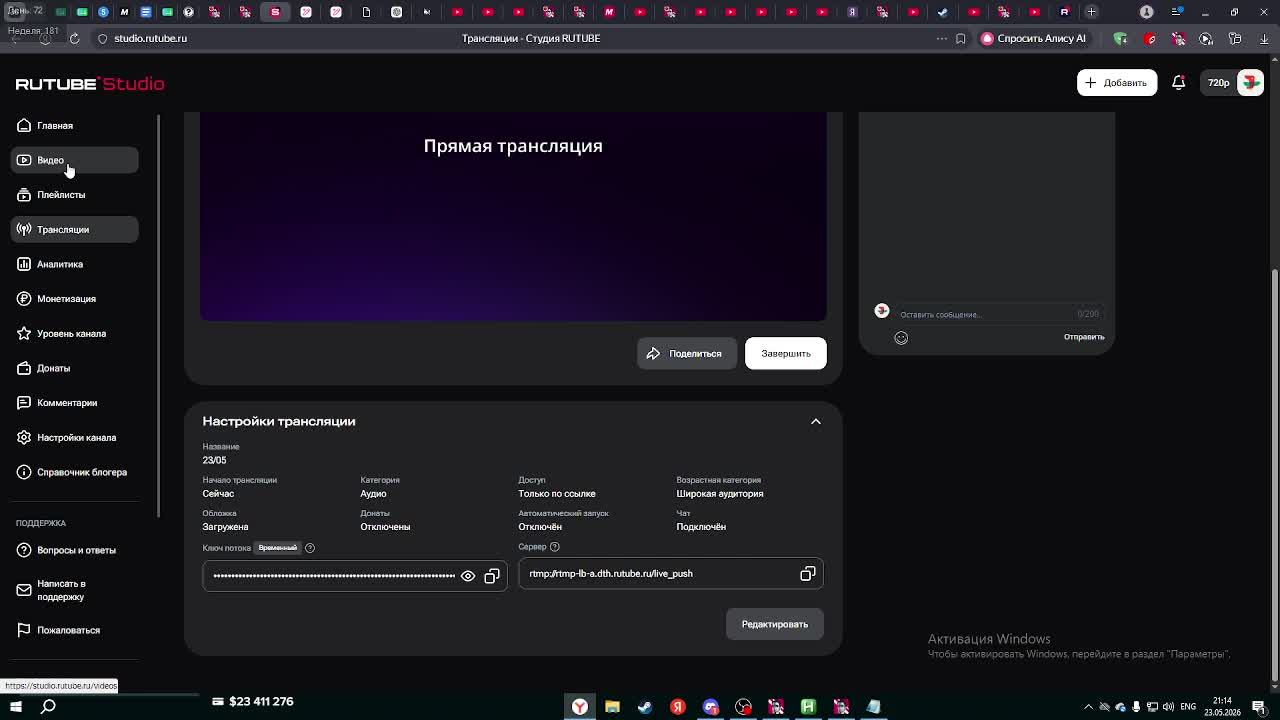This screenshot has width=1280, height=720.
Task: Open the Аналитика sidebar section
Action: (75, 264)
